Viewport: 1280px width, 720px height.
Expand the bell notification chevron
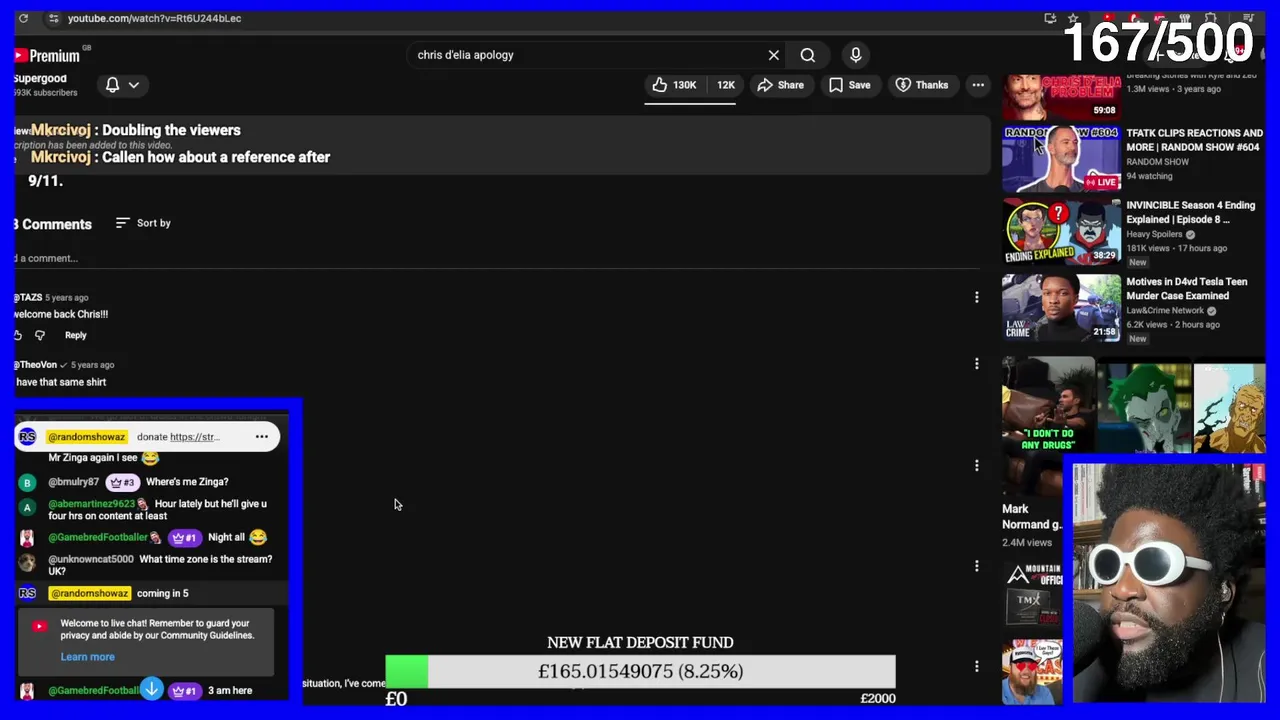133,85
